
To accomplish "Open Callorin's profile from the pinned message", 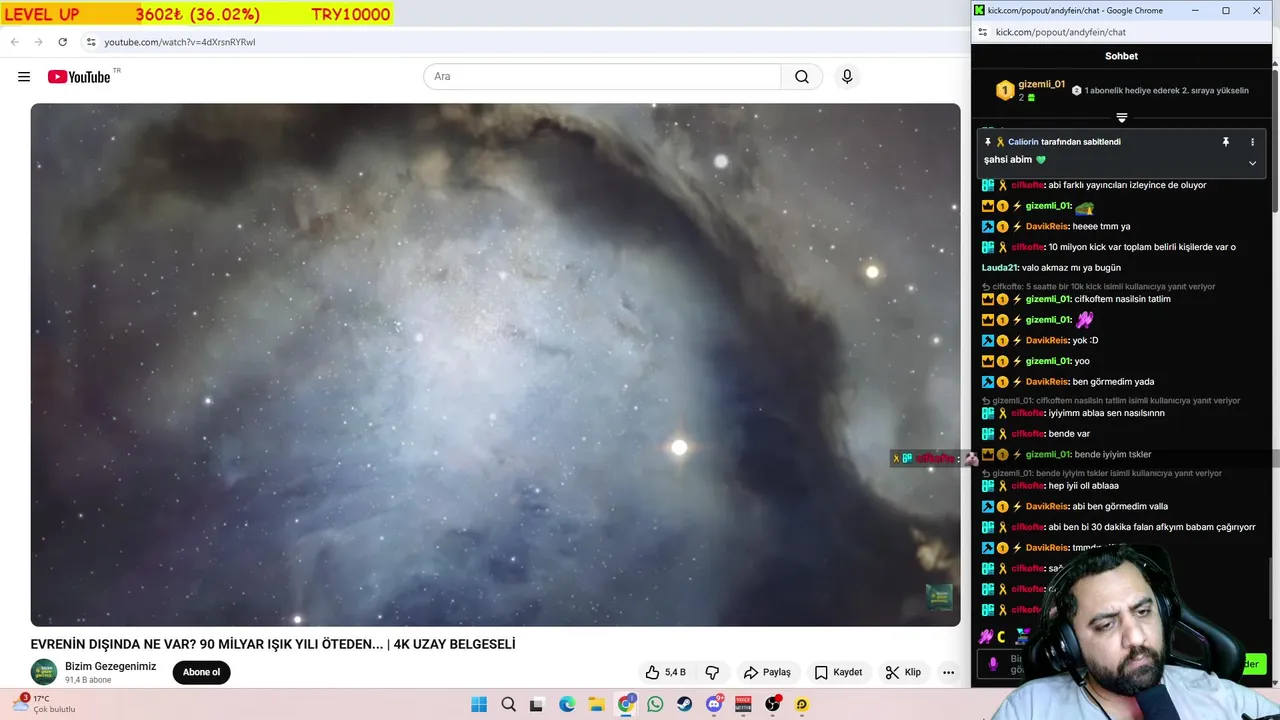I will pos(1023,142).
